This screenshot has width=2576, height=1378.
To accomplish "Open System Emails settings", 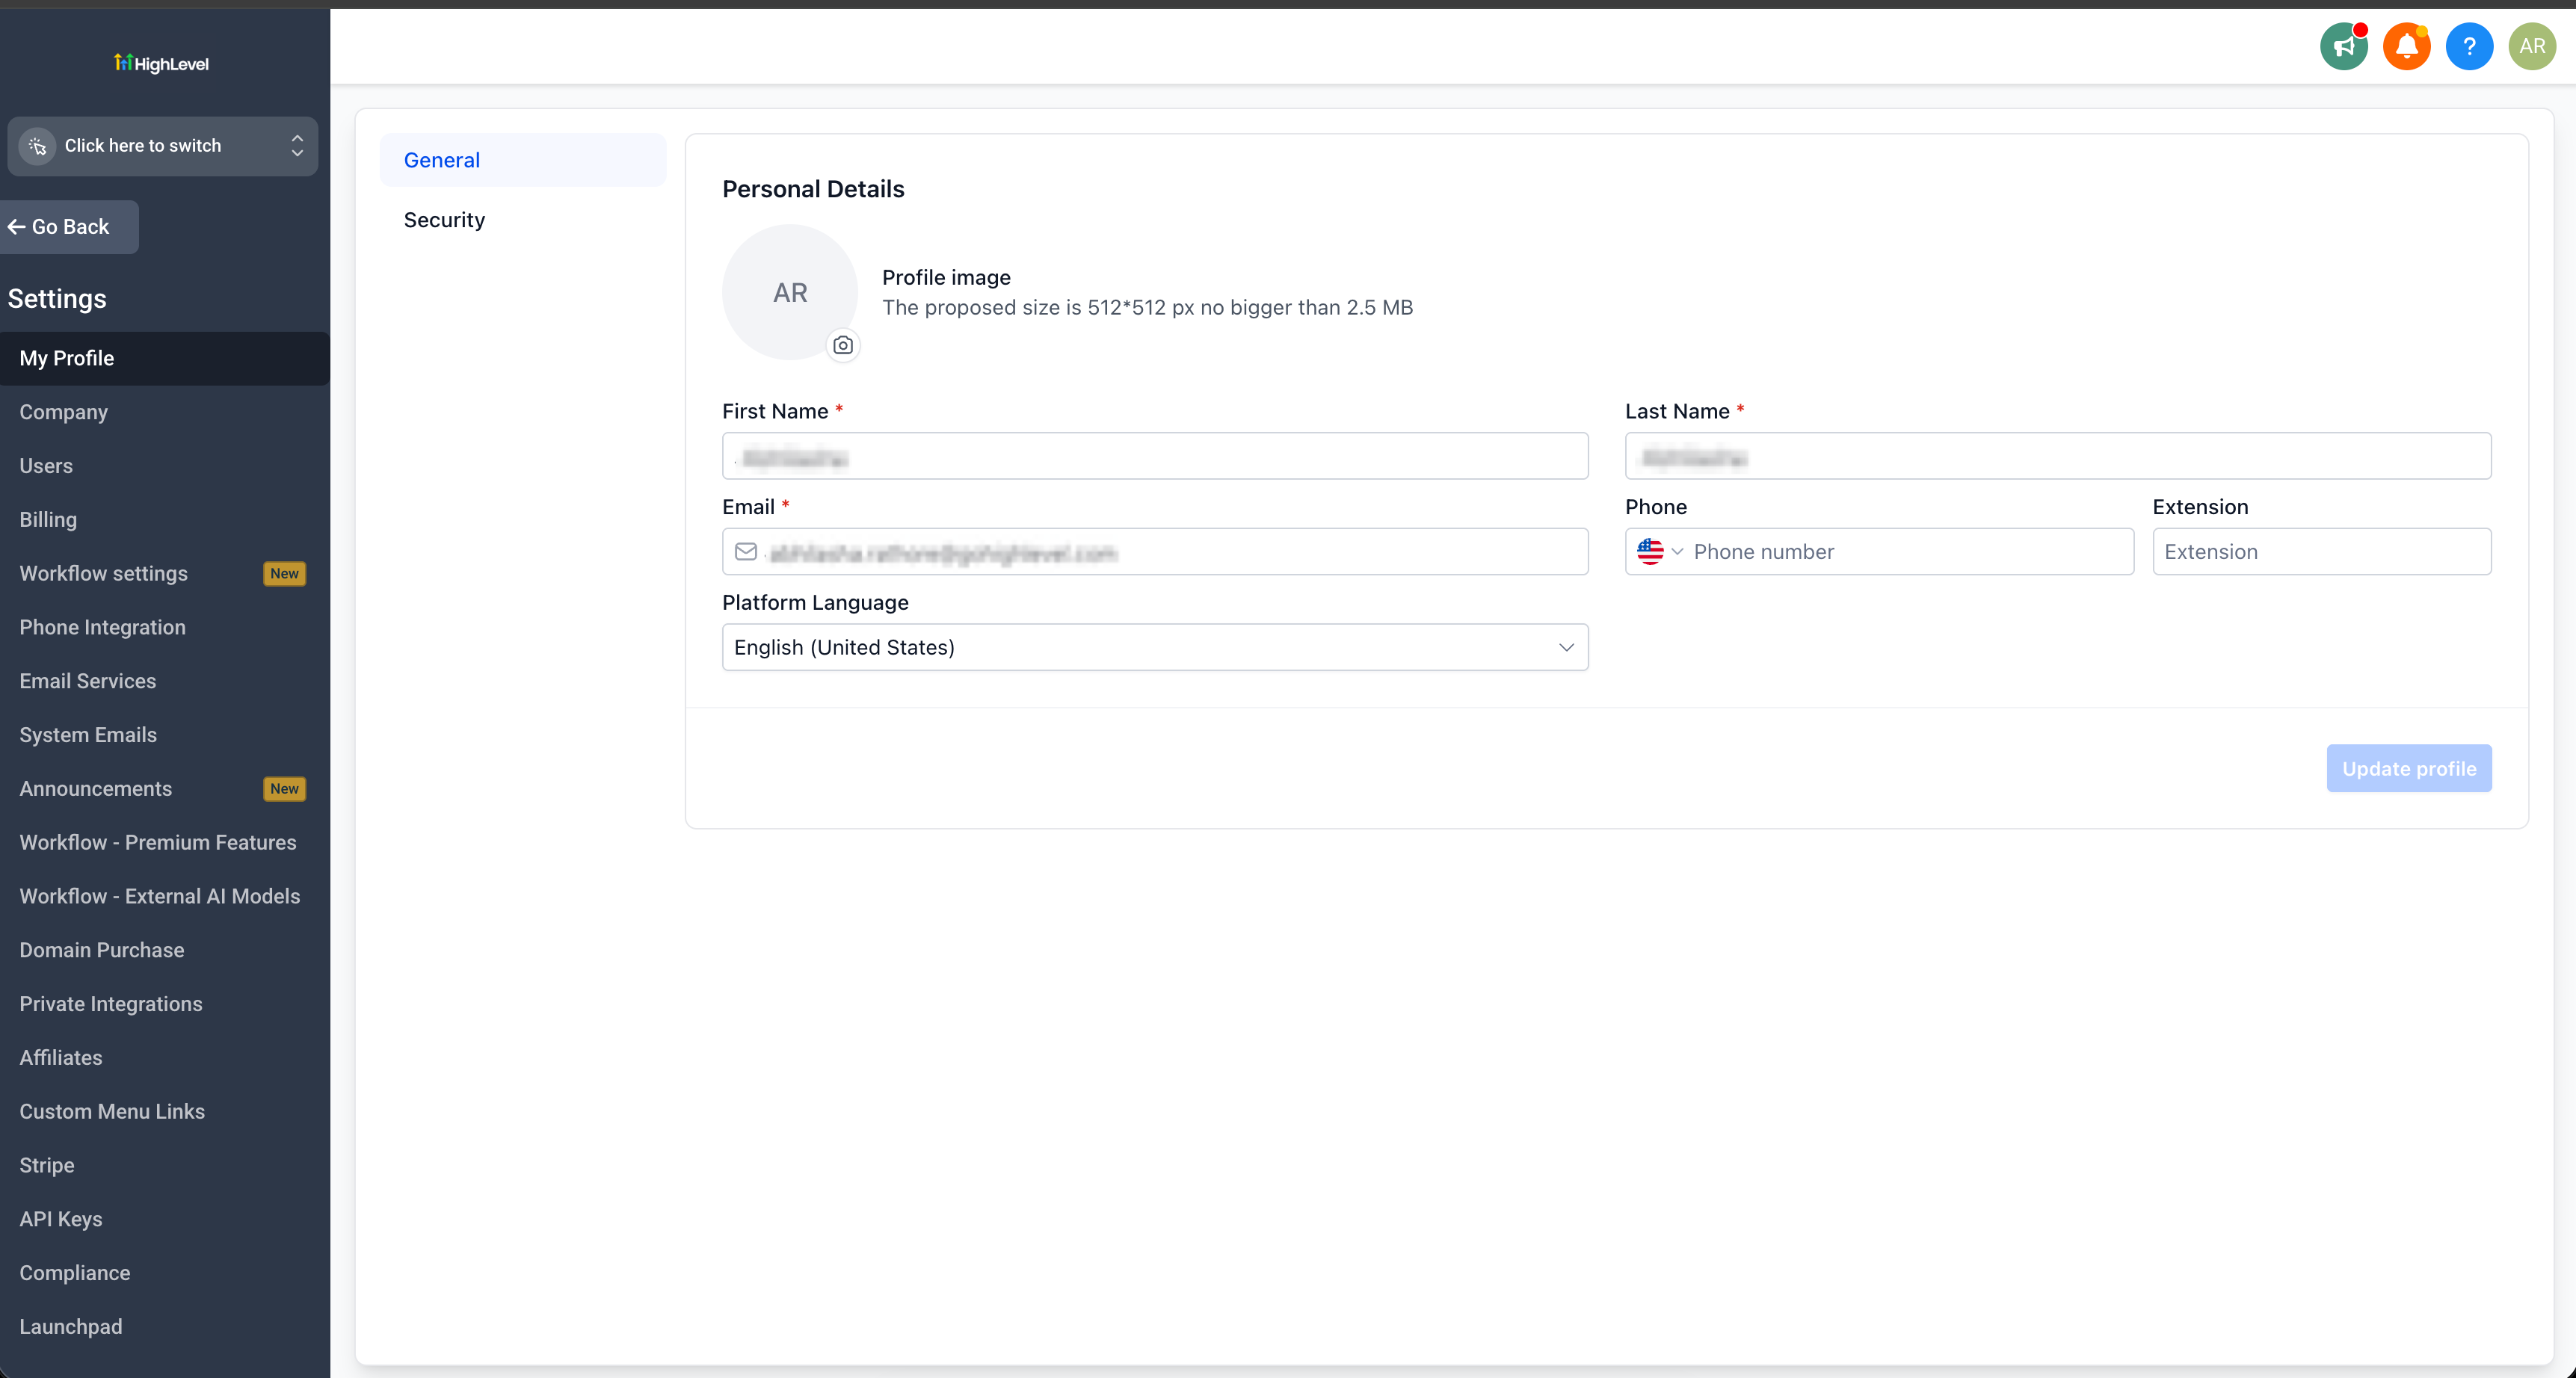I will tap(165, 735).
